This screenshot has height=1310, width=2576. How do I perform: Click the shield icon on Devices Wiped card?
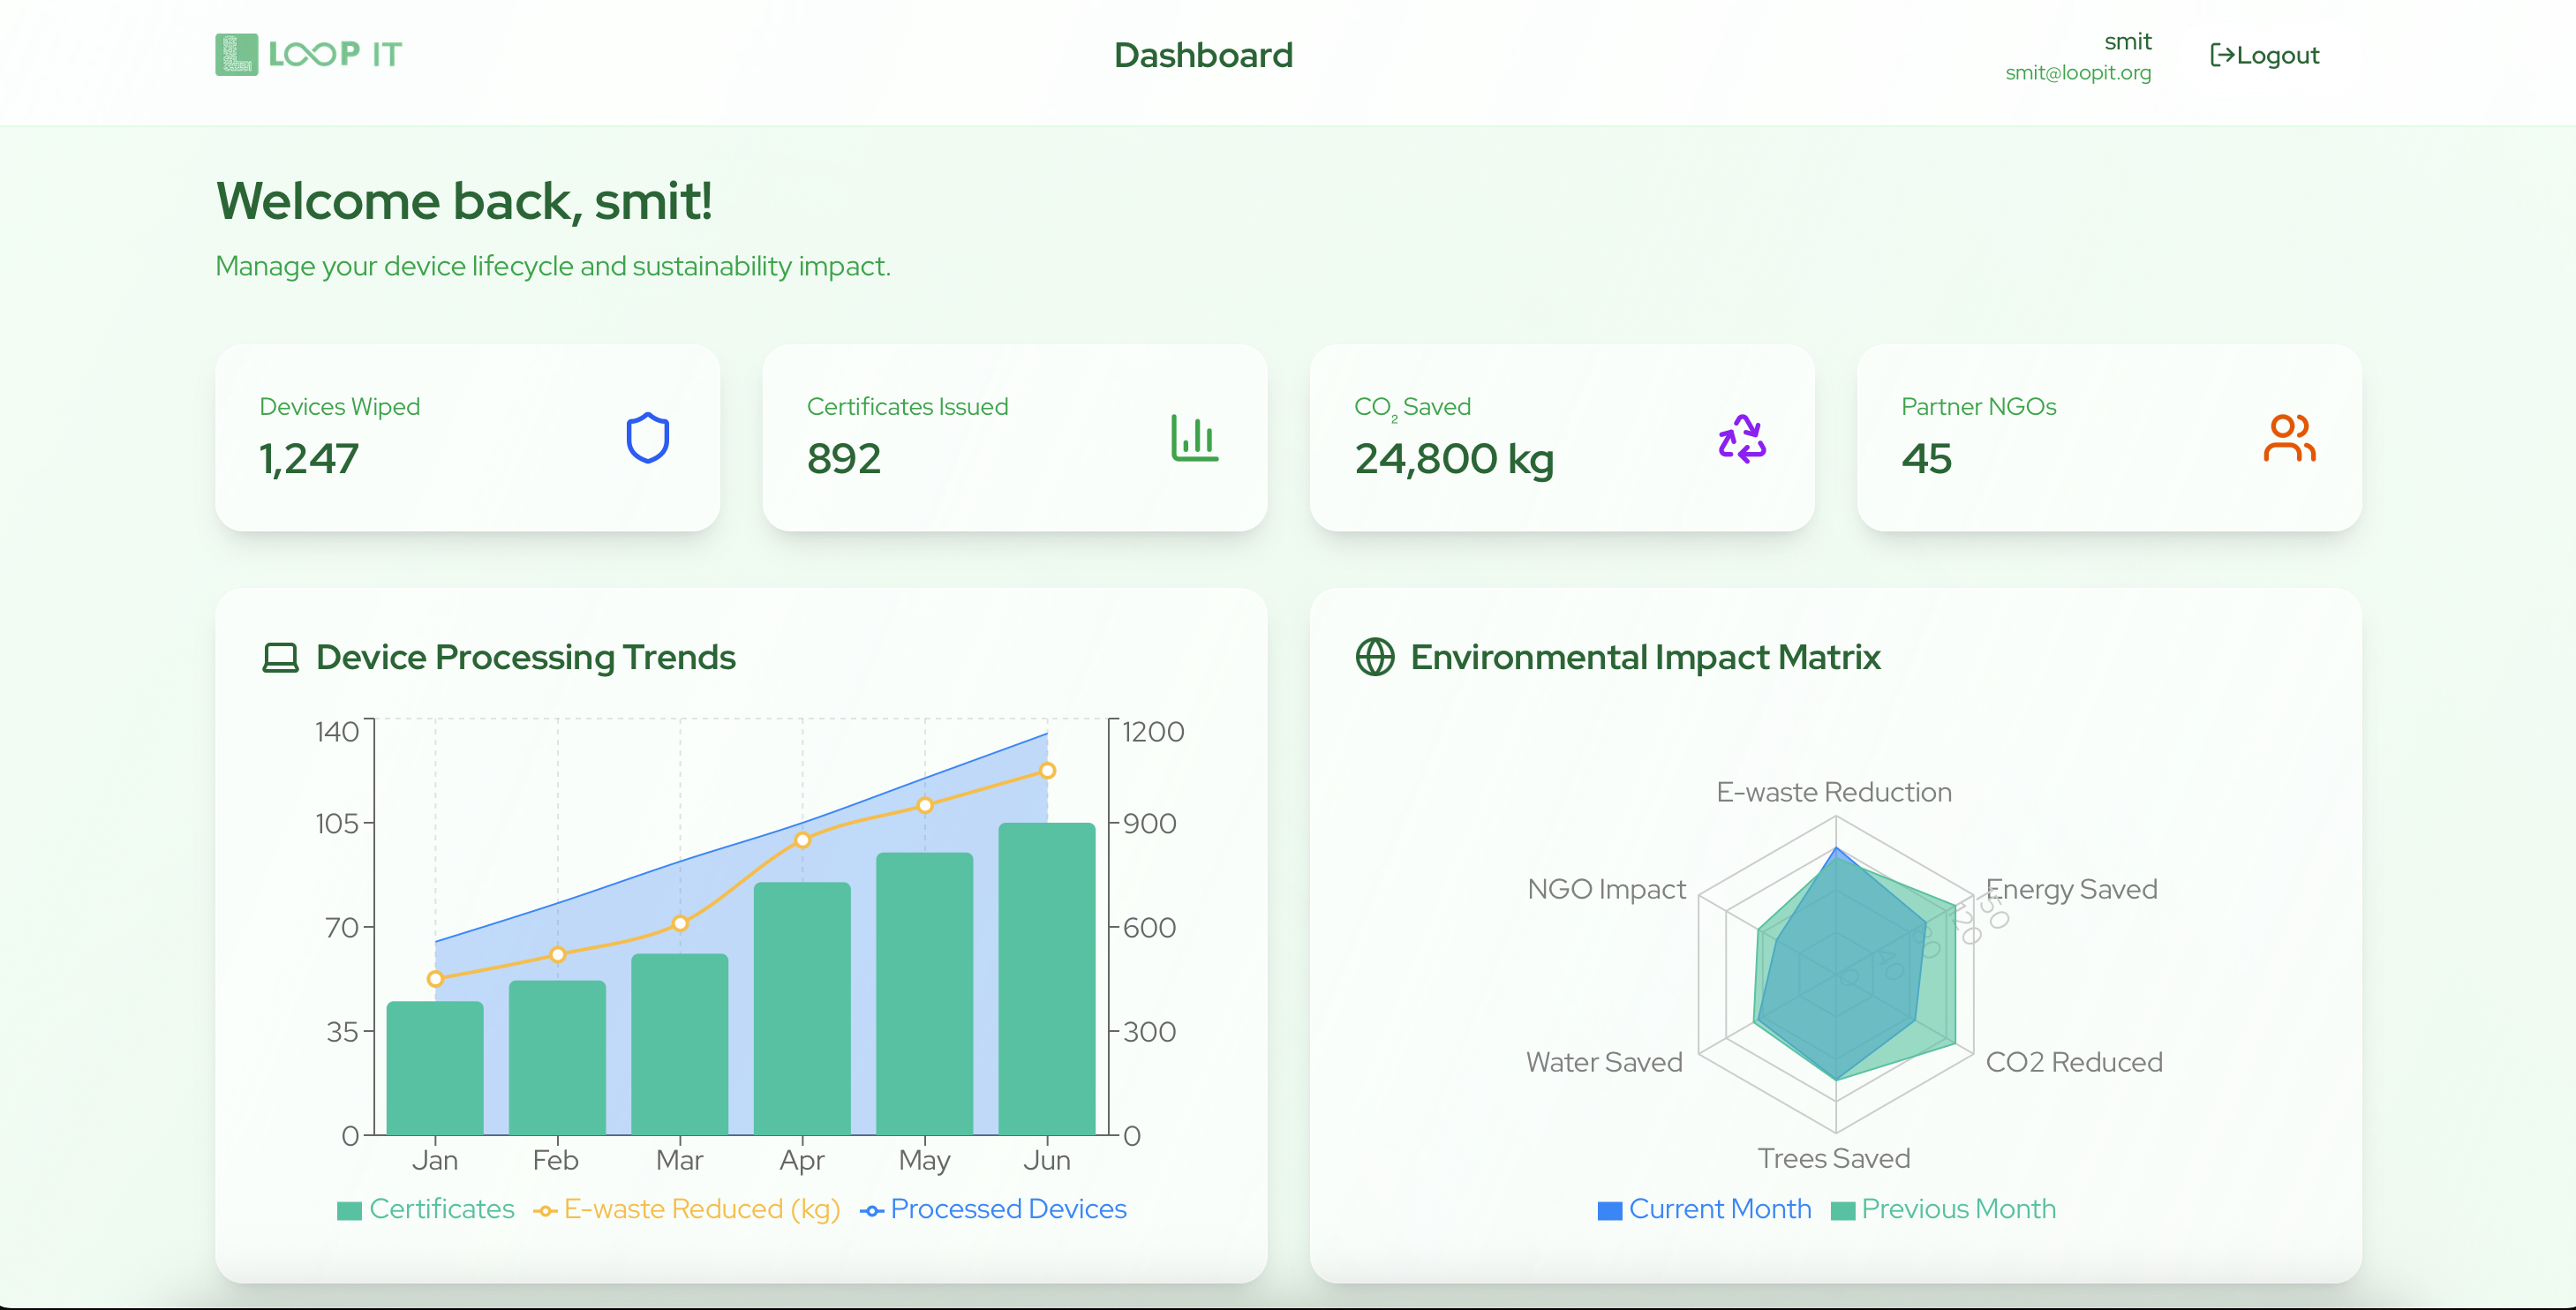coord(647,438)
